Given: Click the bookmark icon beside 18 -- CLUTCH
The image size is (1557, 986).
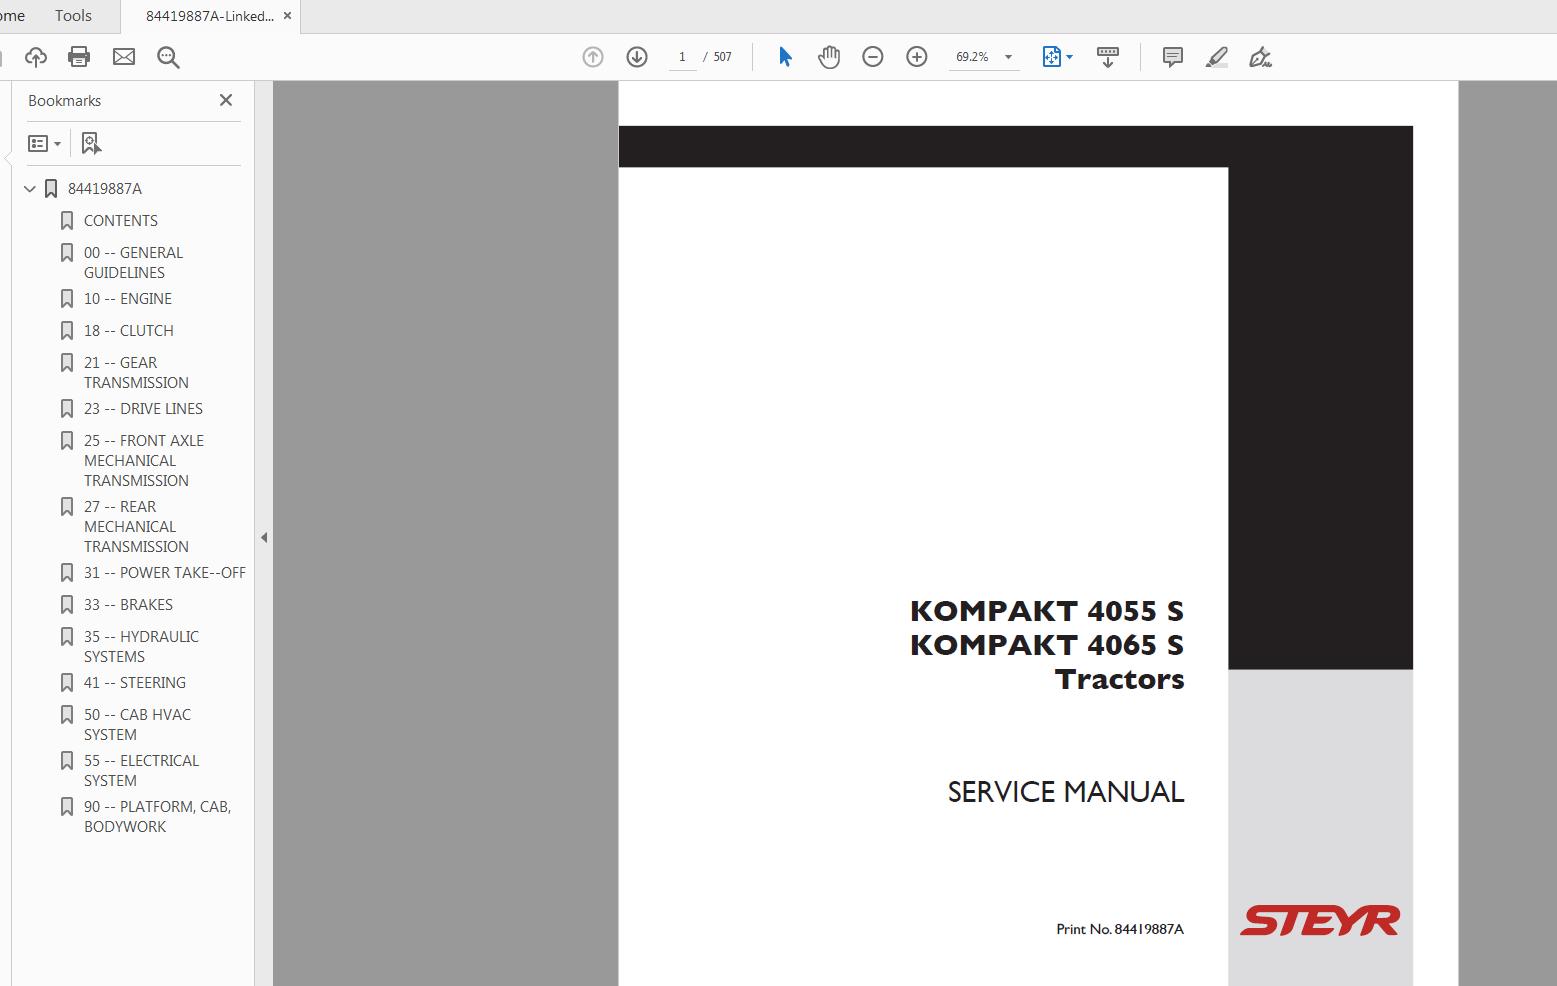Looking at the screenshot, I should 67,331.
